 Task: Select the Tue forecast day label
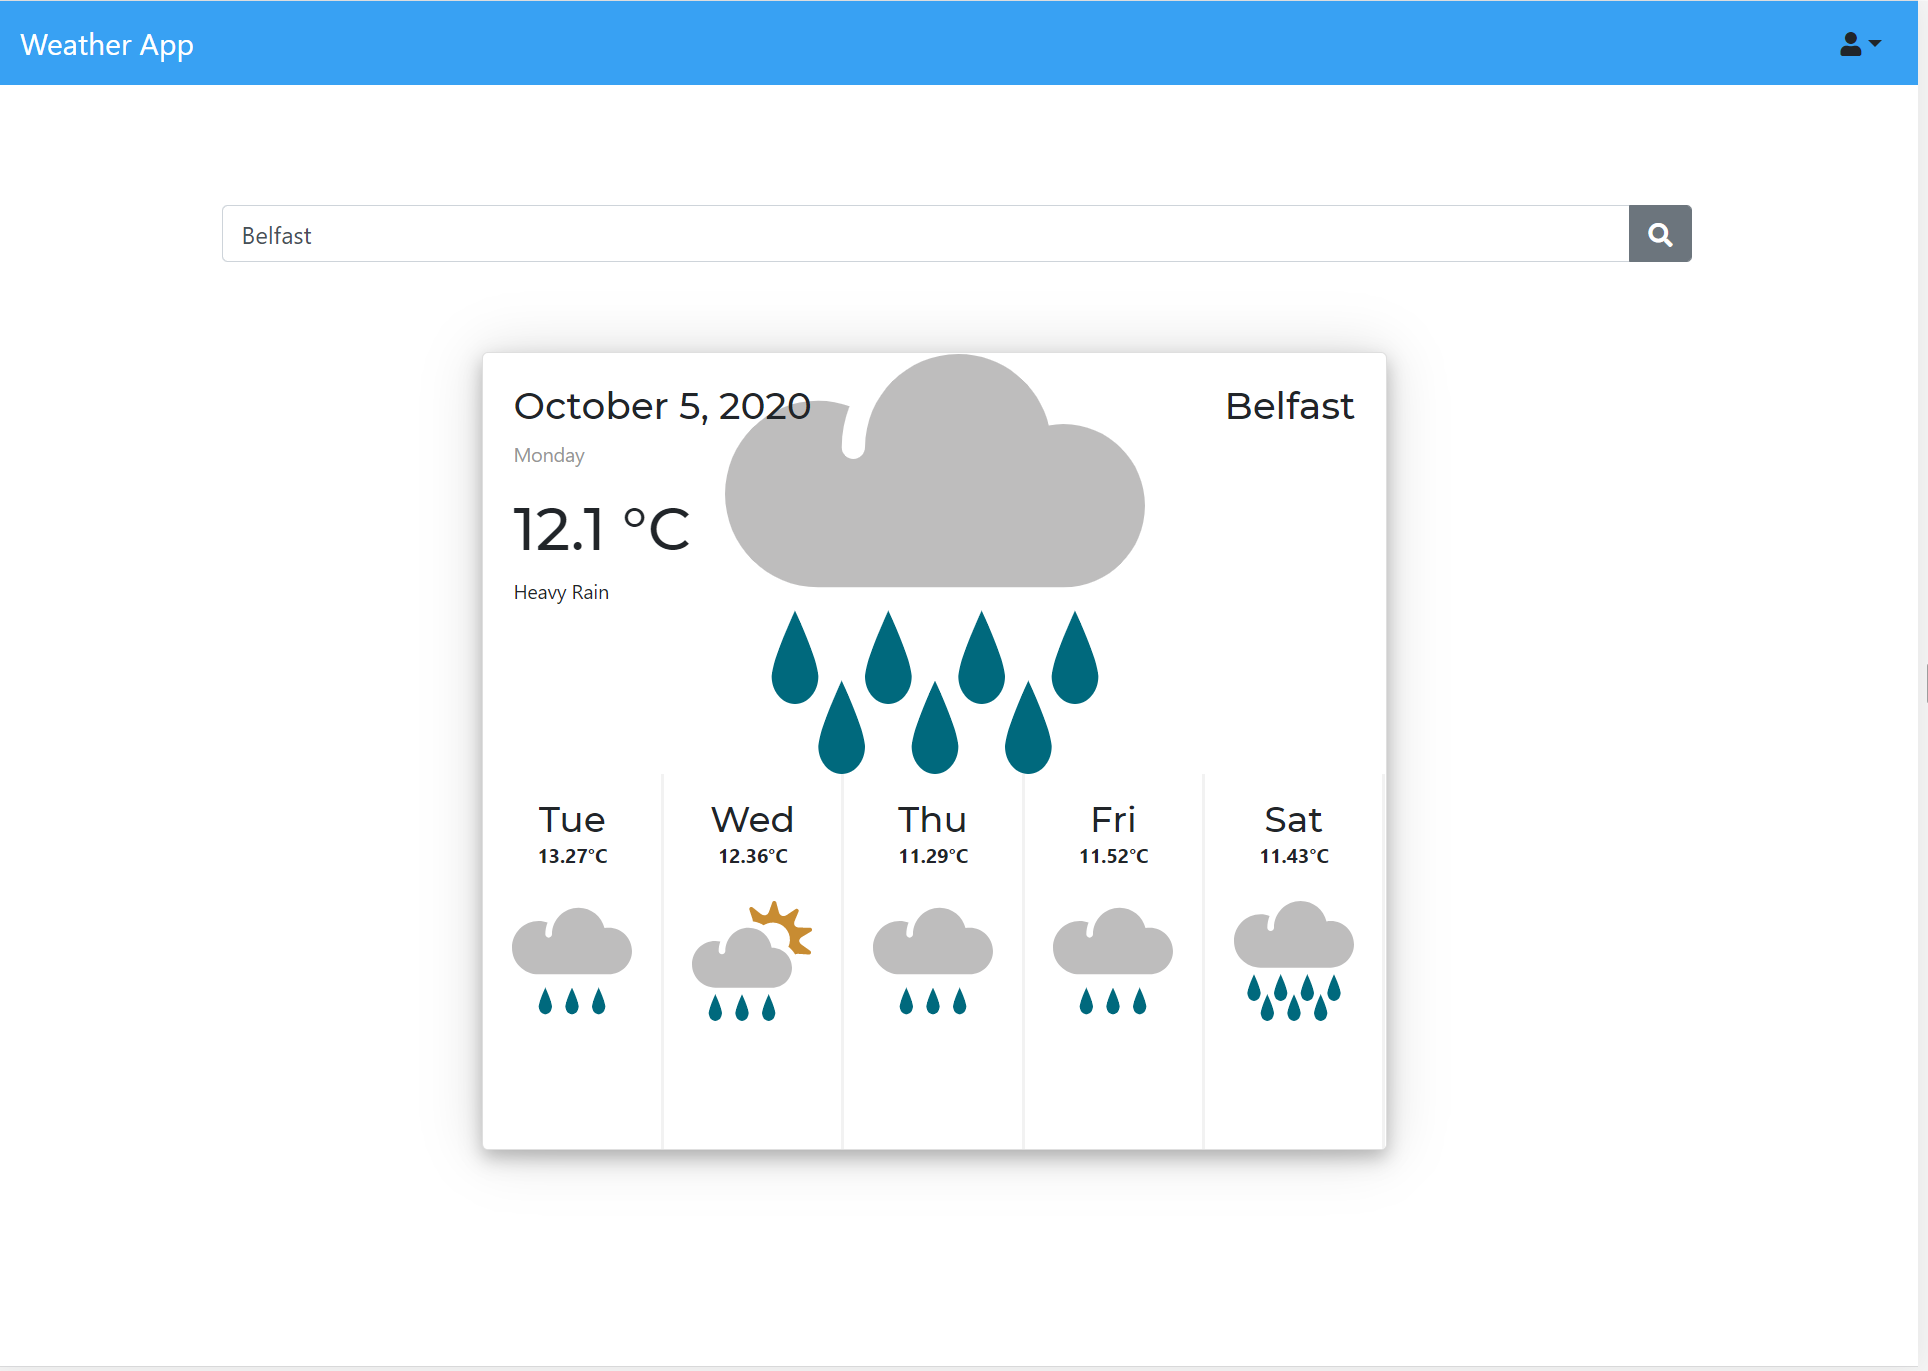click(x=572, y=820)
